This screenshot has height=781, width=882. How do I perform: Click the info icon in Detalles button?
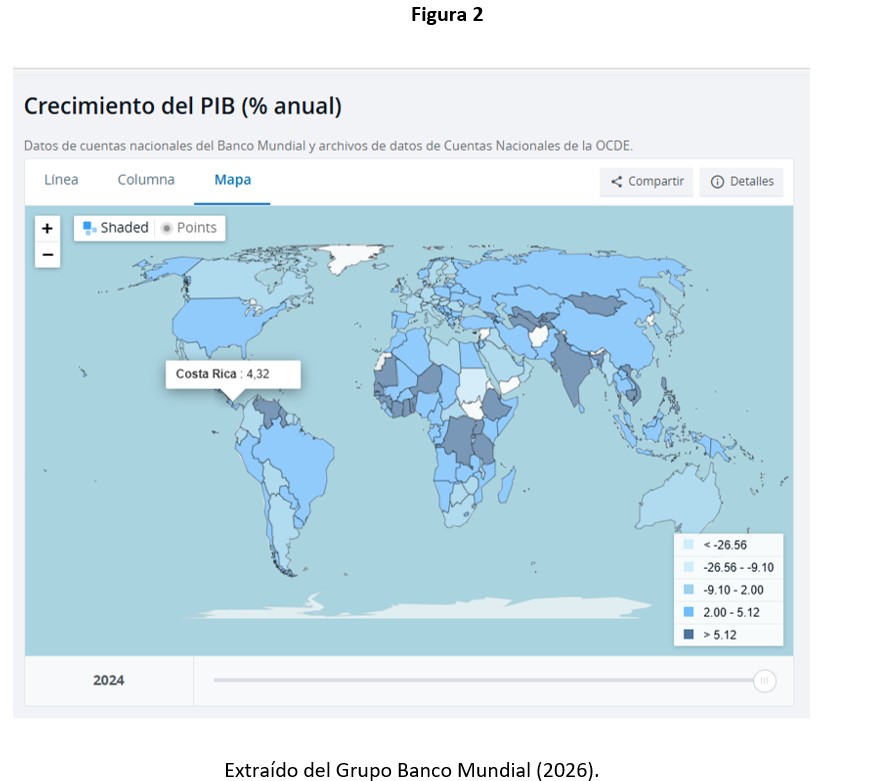click(716, 182)
